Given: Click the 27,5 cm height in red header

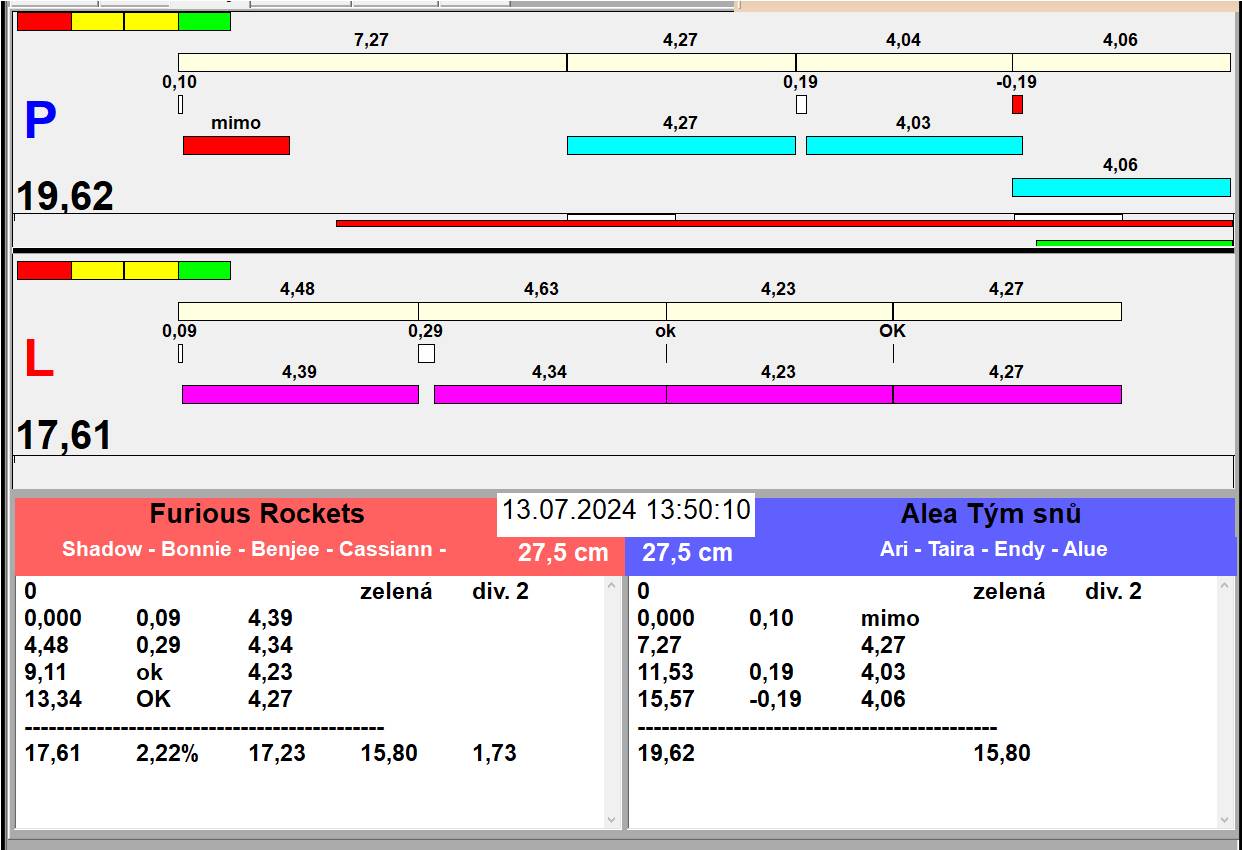Looking at the screenshot, I should coord(563,552).
